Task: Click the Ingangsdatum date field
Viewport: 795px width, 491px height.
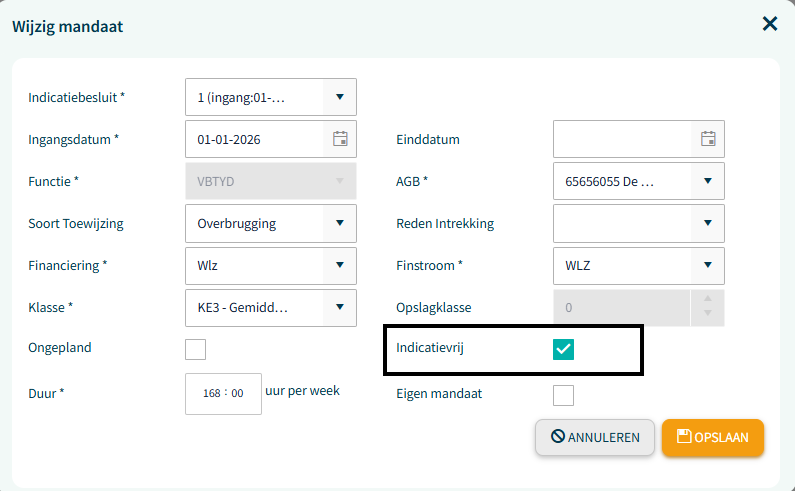Action: [255, 139]
